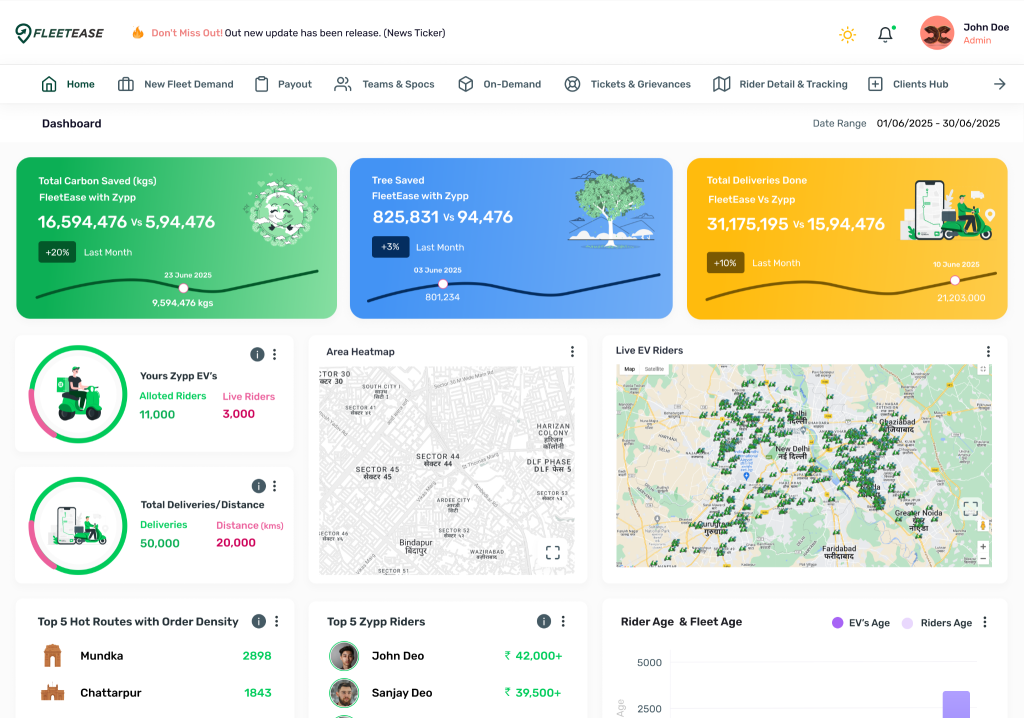Show info for Yours Zypp EV's card
Viewport: 1024px width, 718px height.
point(257,354)
